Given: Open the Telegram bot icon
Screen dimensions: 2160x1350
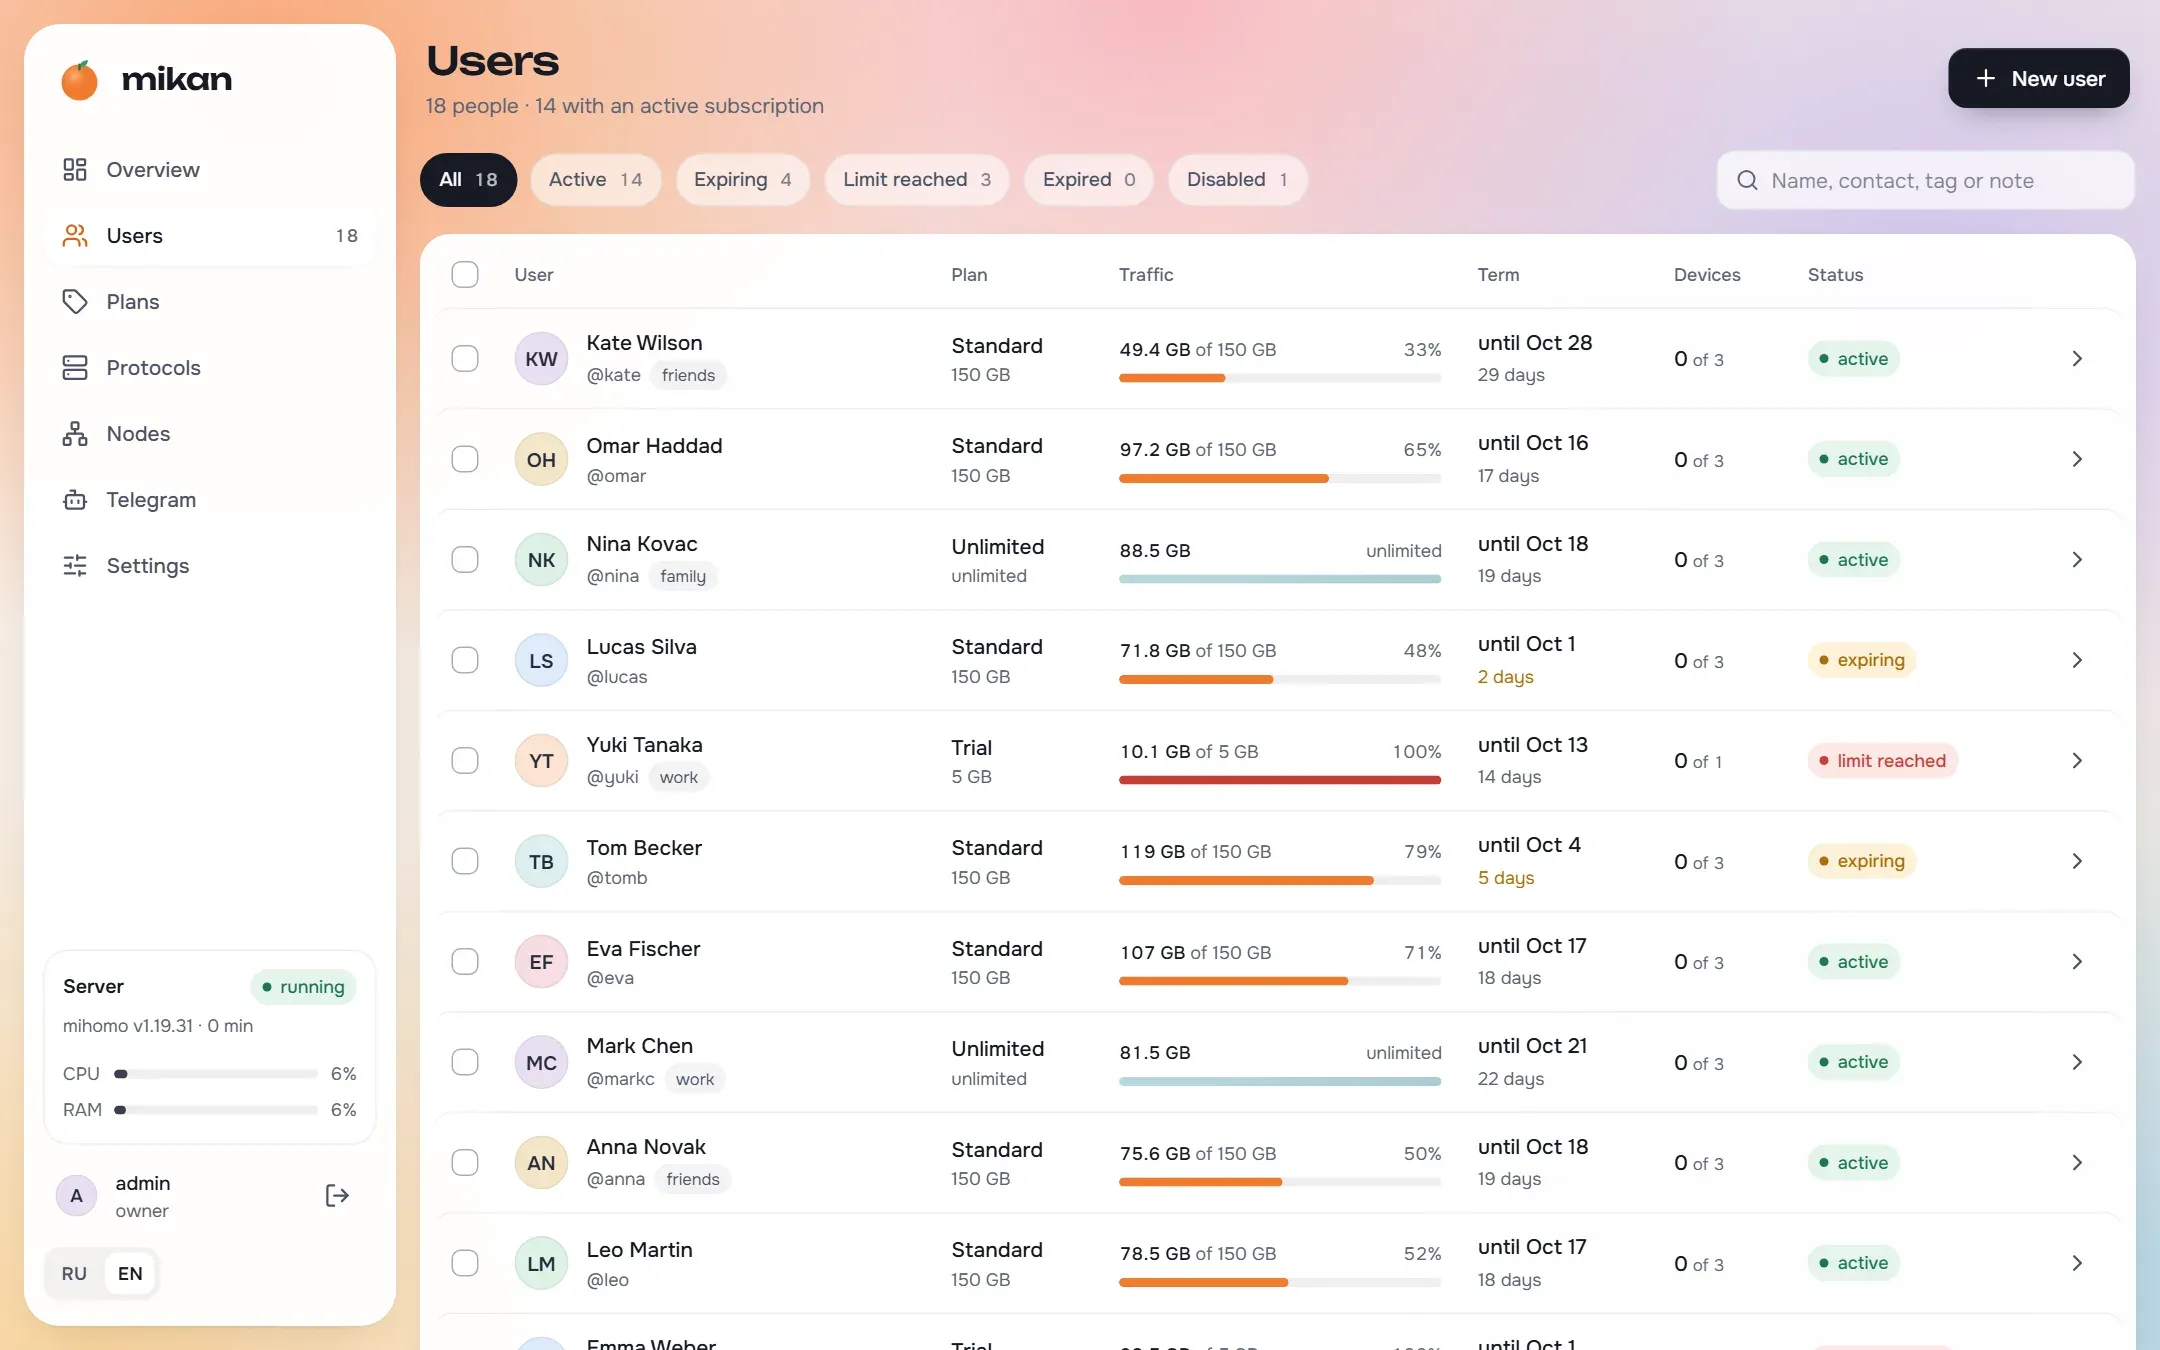Looking at the screenshot, I should pyautogui.click(x=75, y=499).
